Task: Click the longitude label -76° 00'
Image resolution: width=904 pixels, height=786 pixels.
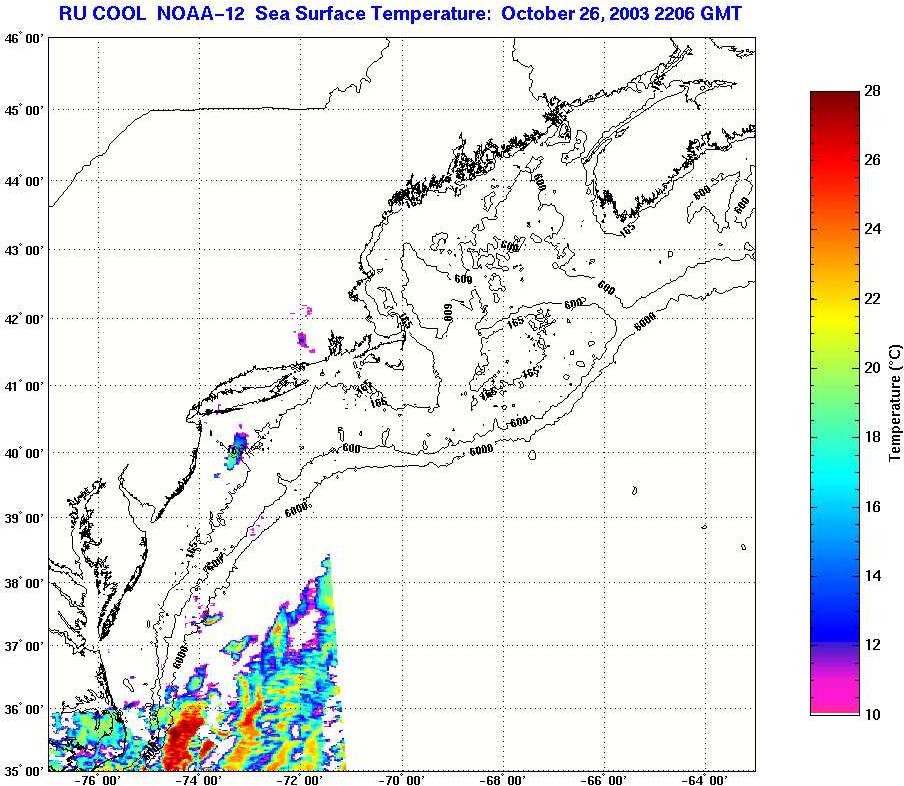Action: click(x=97, y=780)
